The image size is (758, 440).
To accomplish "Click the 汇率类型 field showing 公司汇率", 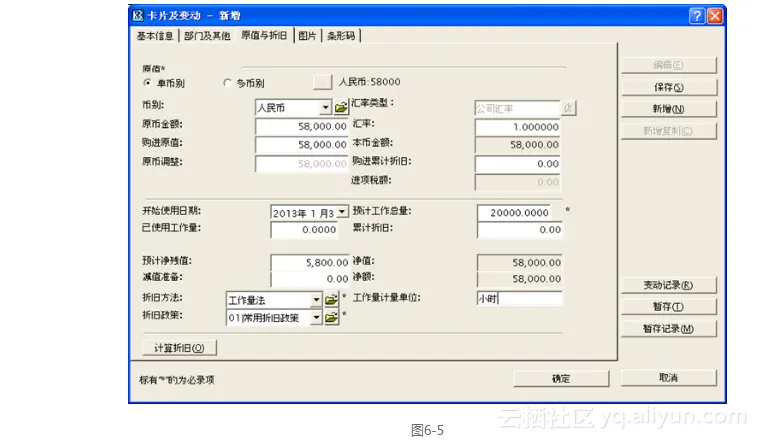I will [517, 108].
